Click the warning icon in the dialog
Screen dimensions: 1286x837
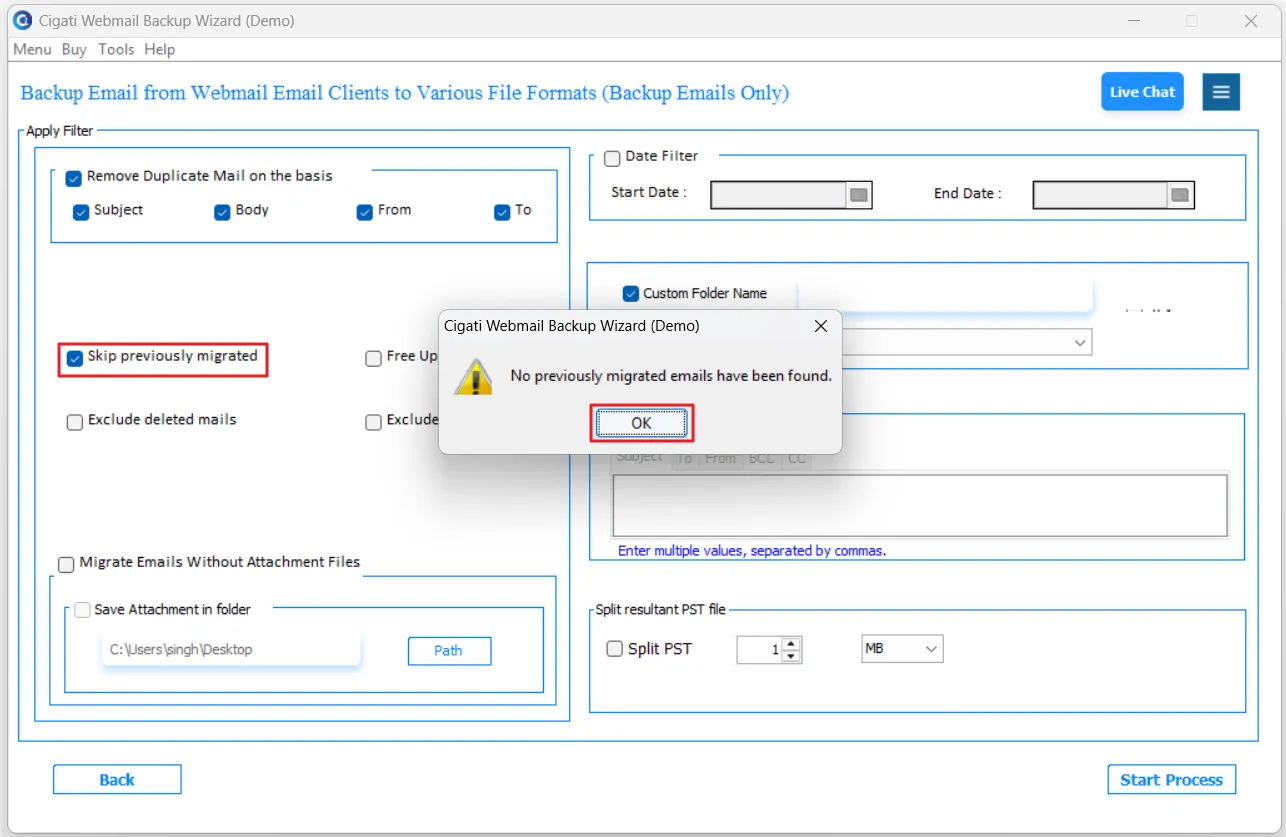[x=473, y=376]
